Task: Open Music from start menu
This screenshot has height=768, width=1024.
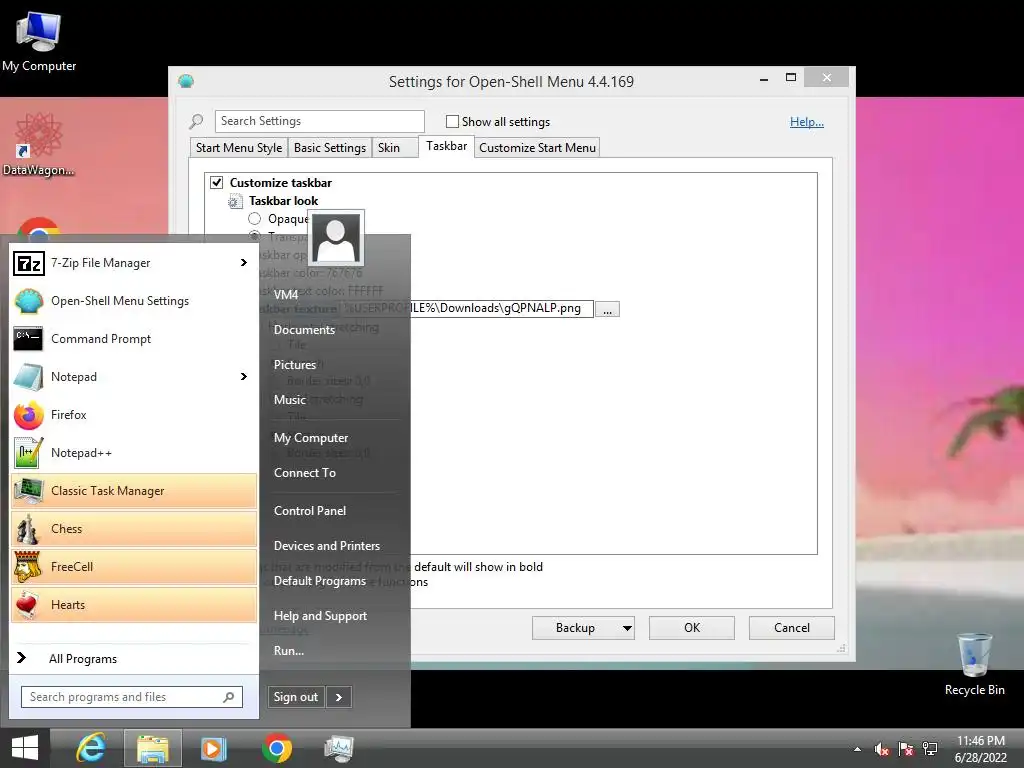Action: (x=289, y=400)
